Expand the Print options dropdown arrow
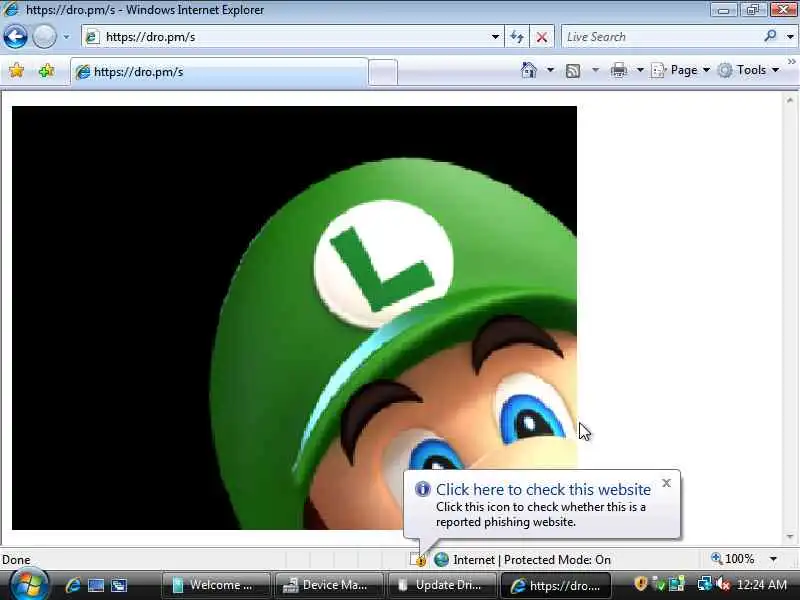 tap(640, 70)
